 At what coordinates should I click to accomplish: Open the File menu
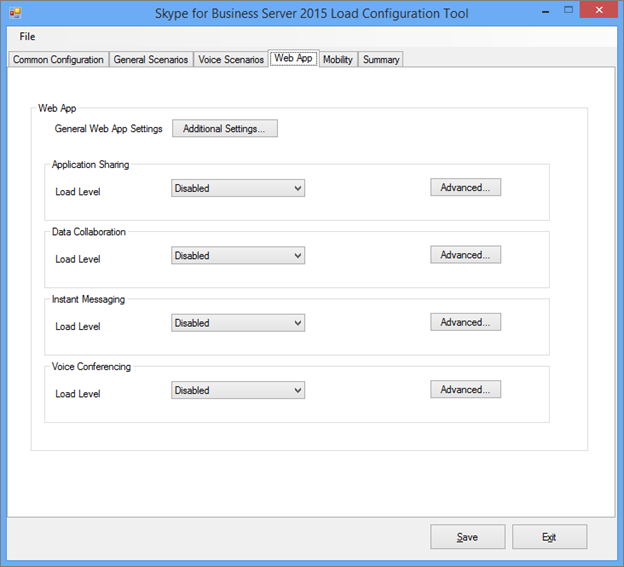tap(27, 37)
